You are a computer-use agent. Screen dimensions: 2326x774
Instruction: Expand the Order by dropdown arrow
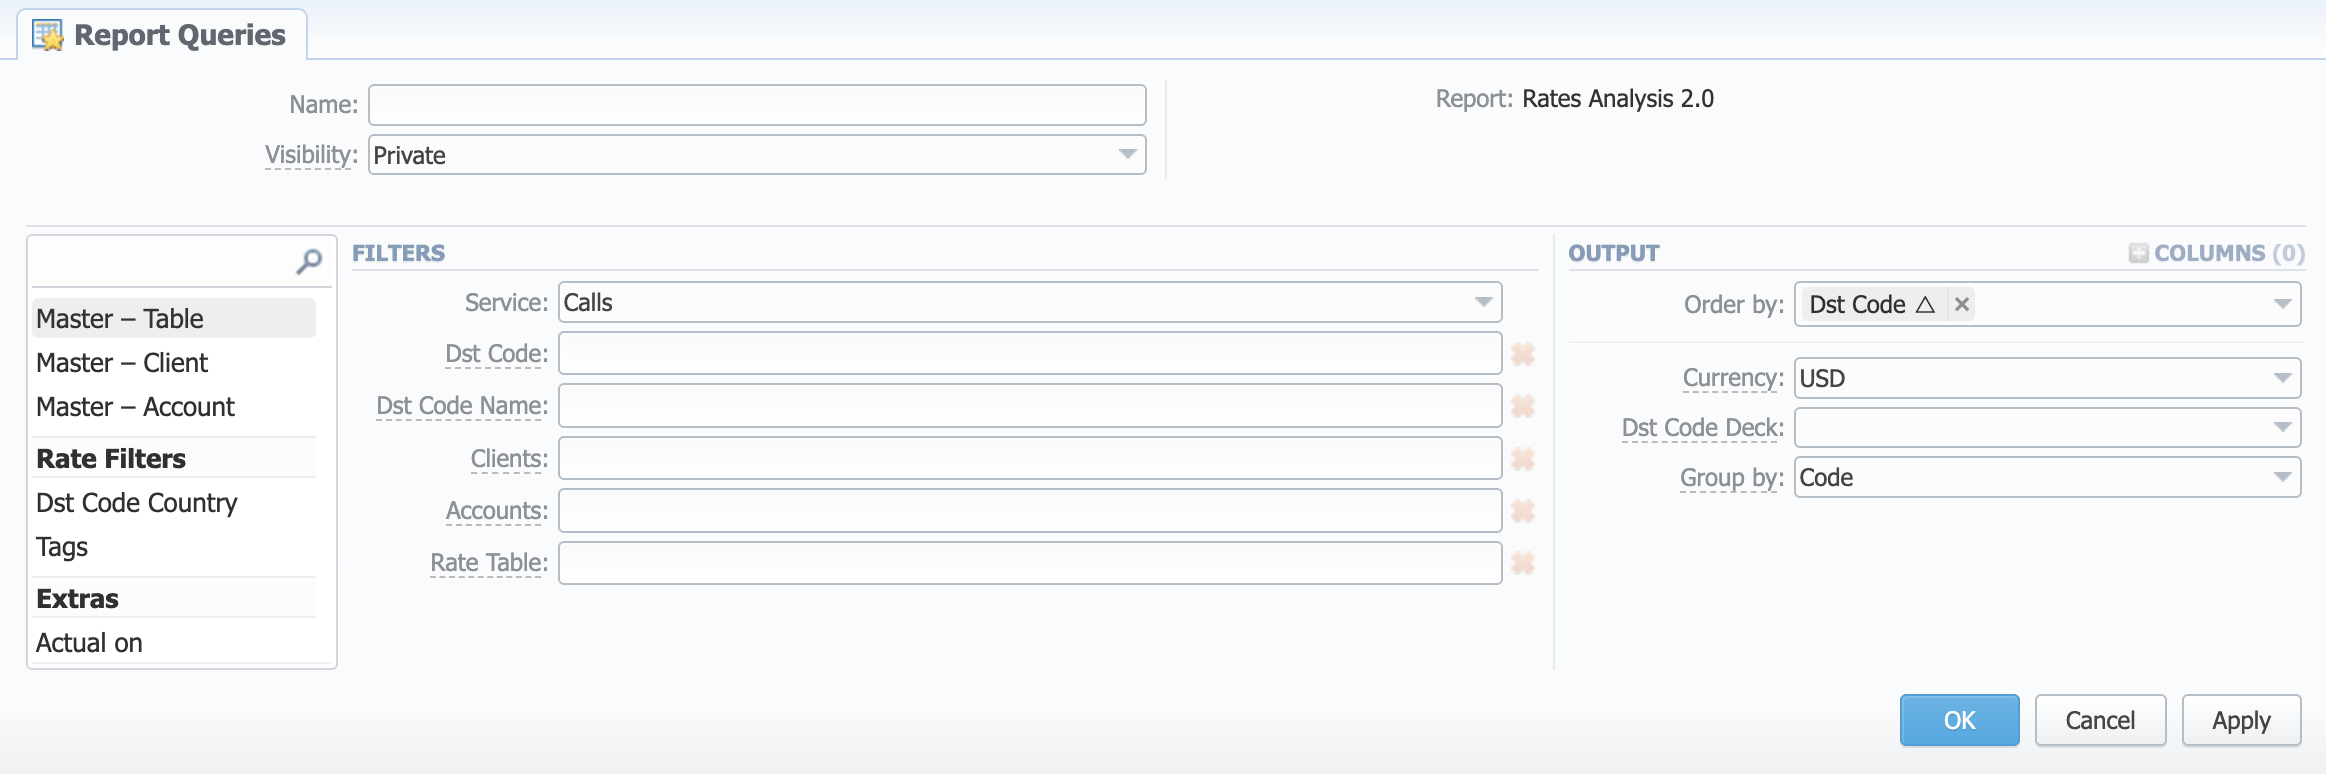(2282, 304)
